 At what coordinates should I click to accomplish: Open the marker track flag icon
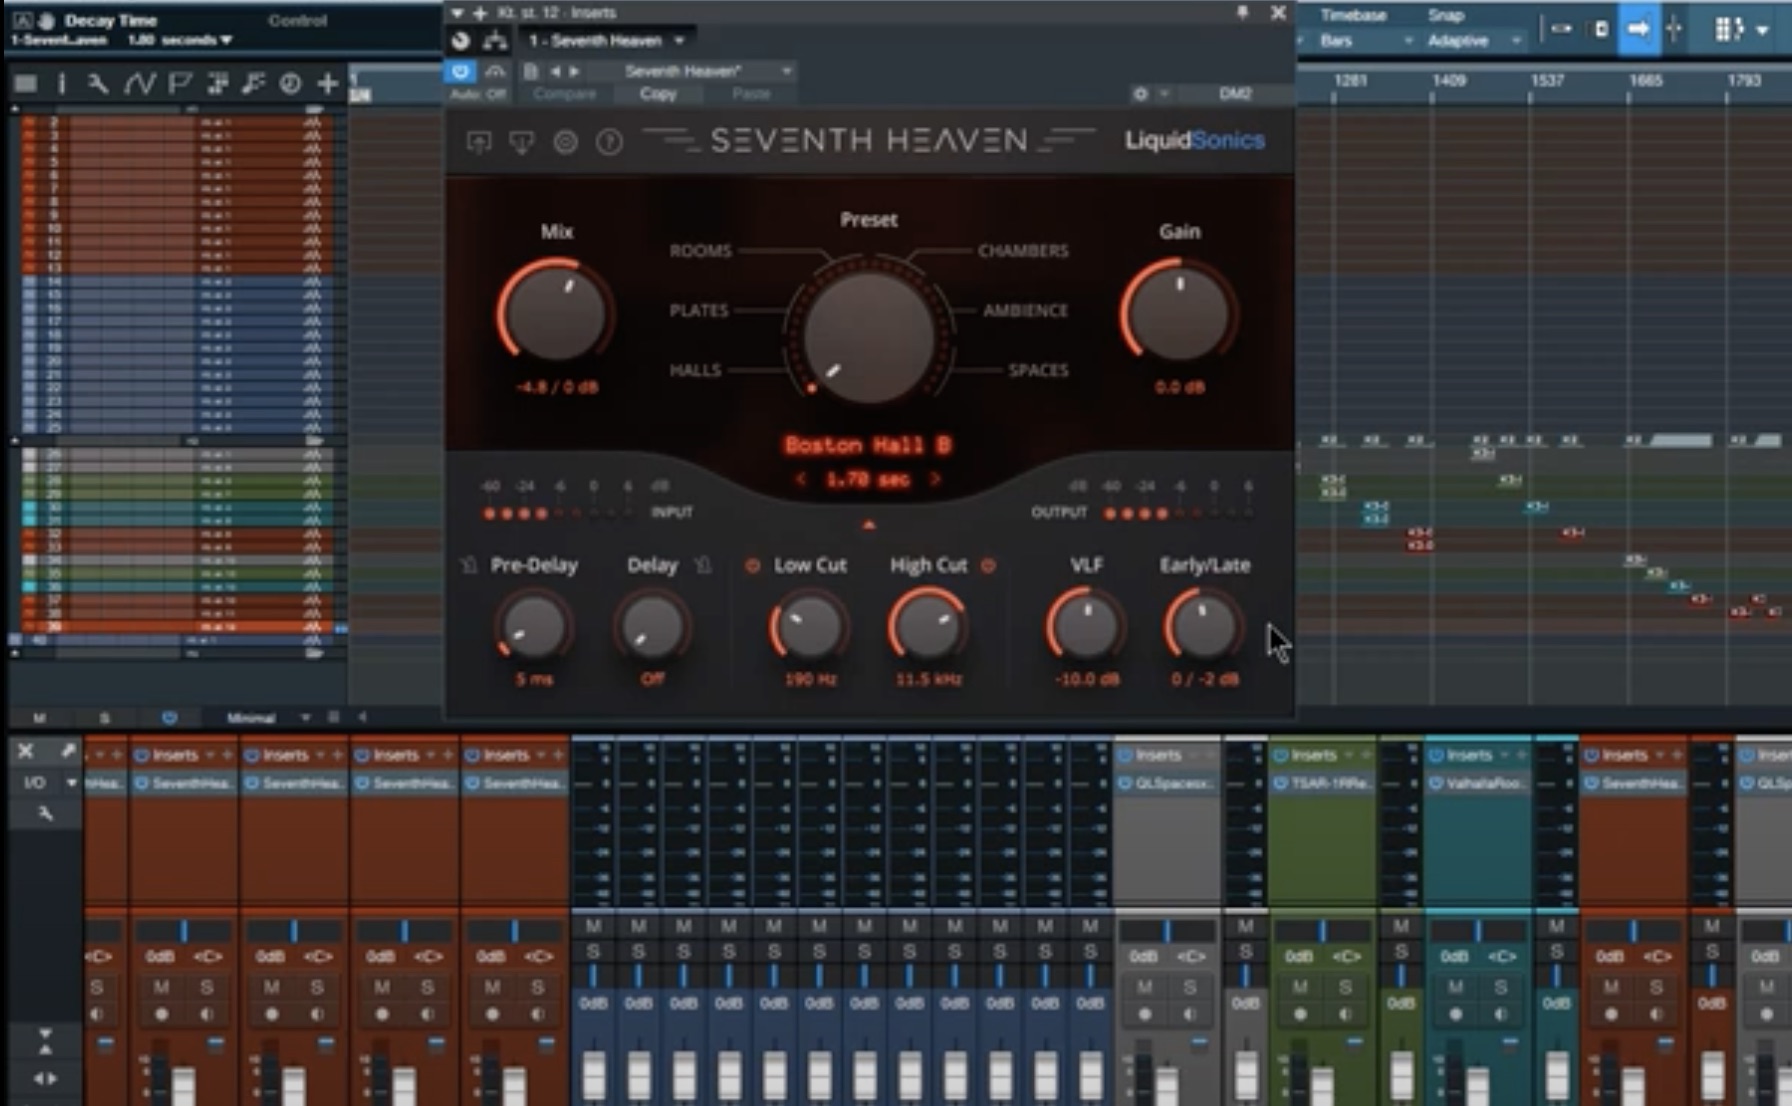[x=180, y=84]
